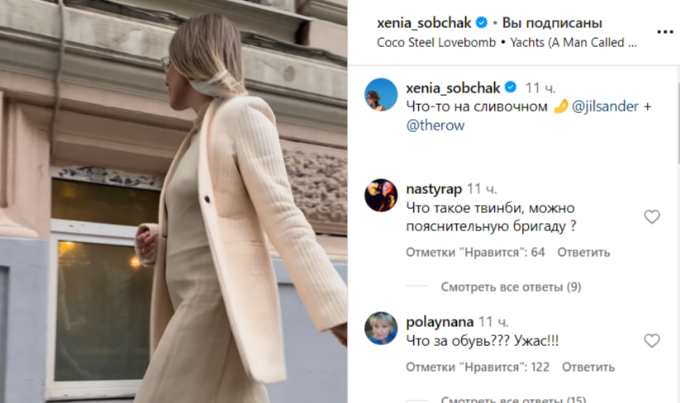The height and width of the screenshot is (403, 680).
Task: Open polaynana profile picture
Action: click(x=381, y=328)
